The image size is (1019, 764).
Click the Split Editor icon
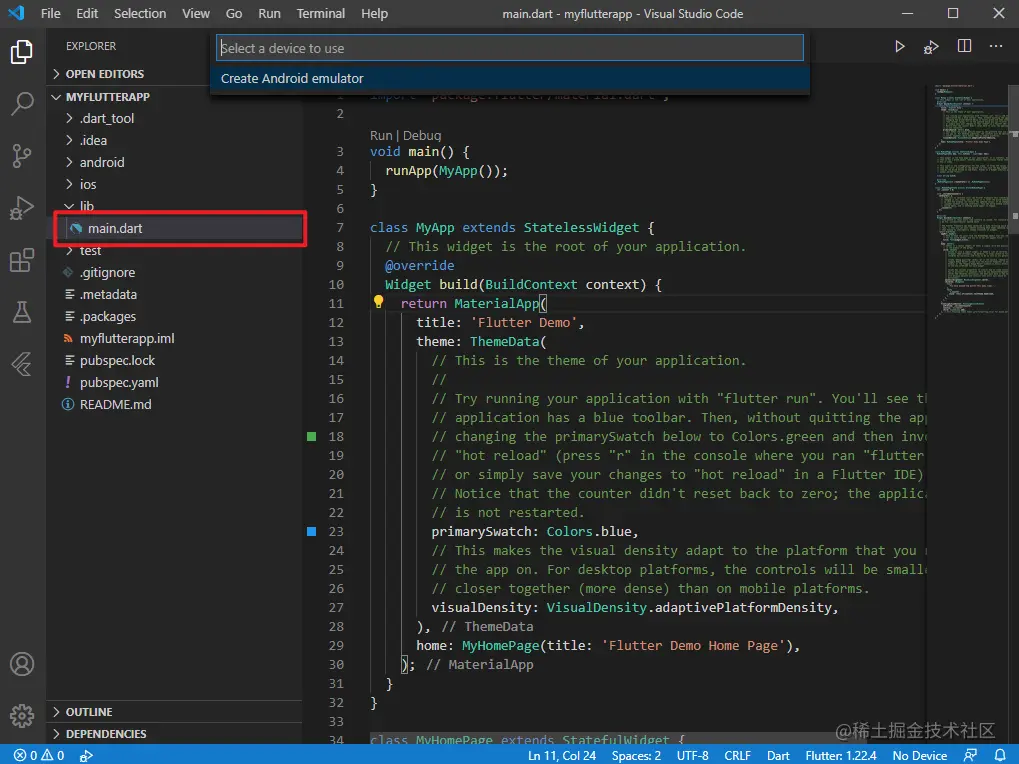point(964,46)
